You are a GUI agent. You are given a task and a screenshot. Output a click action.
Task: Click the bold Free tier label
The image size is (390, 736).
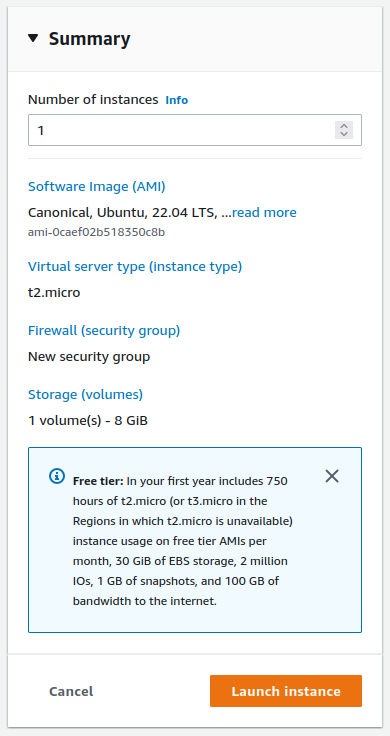pos(98,482)
